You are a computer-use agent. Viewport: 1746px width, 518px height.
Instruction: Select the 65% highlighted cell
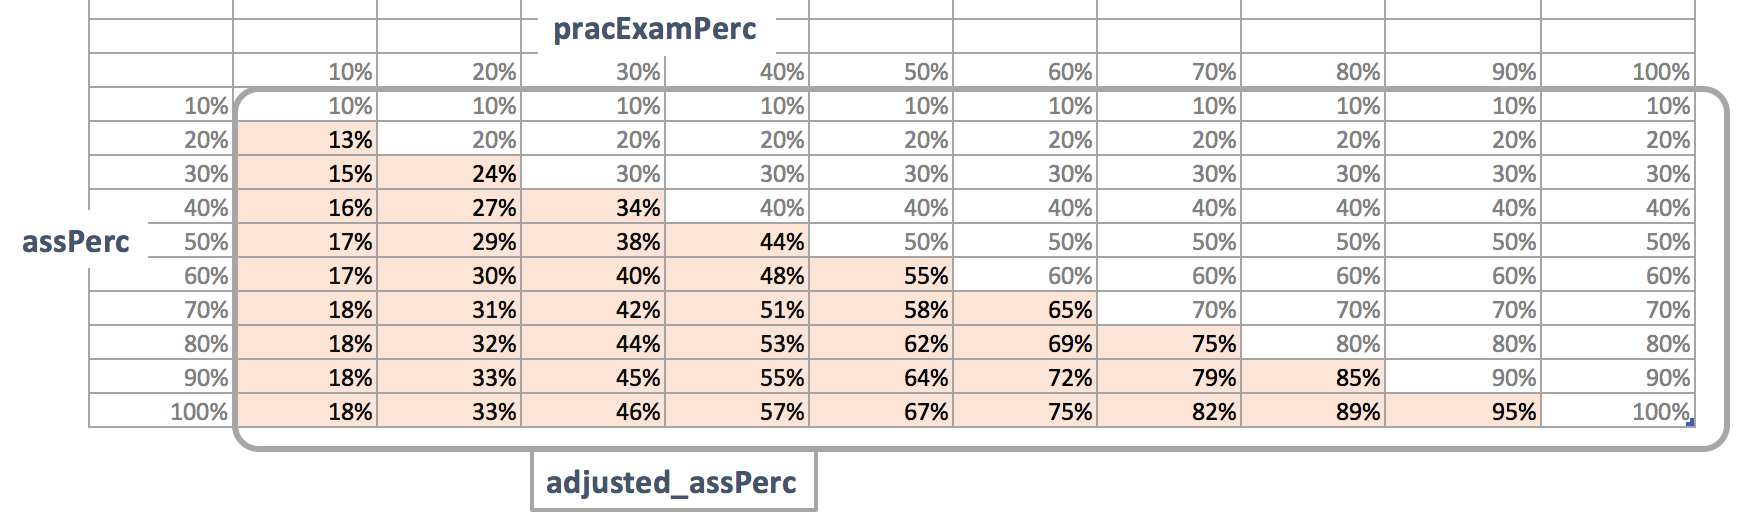[1025, 309]
